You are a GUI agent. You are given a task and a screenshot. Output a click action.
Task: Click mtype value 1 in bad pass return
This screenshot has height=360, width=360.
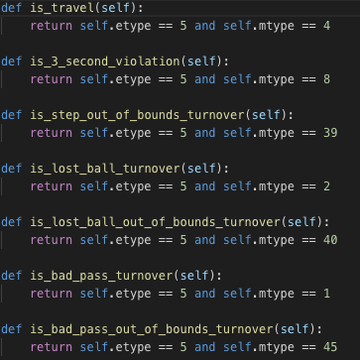tap(326, 294)
